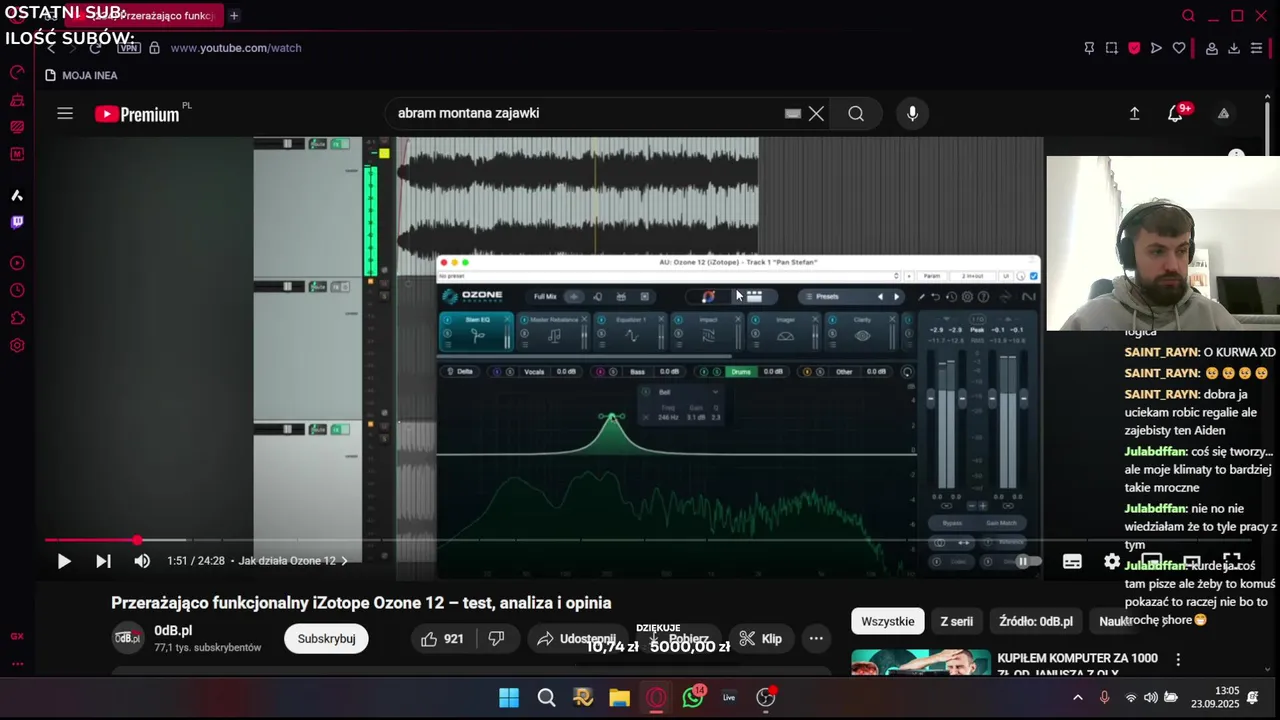
Task: Open the 0dB.pl channel avatar
Action: (127, 638)
